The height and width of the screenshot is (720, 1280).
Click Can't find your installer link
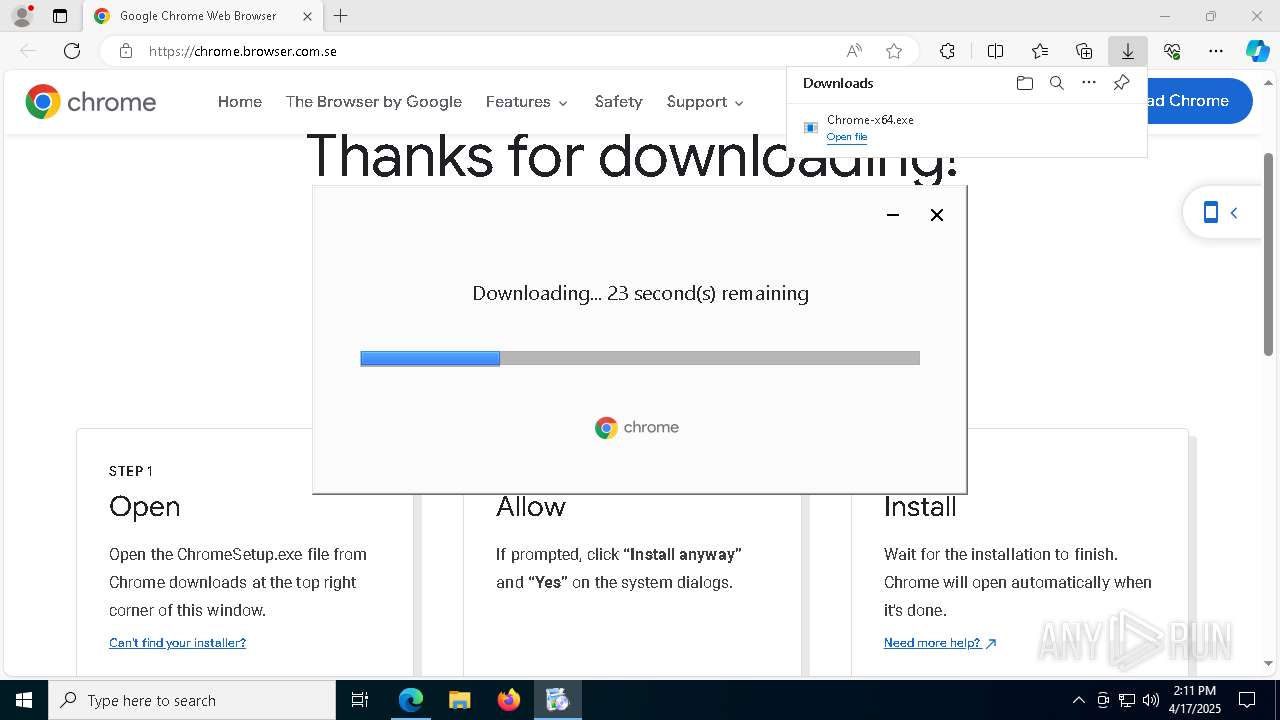tap(177, 643)
